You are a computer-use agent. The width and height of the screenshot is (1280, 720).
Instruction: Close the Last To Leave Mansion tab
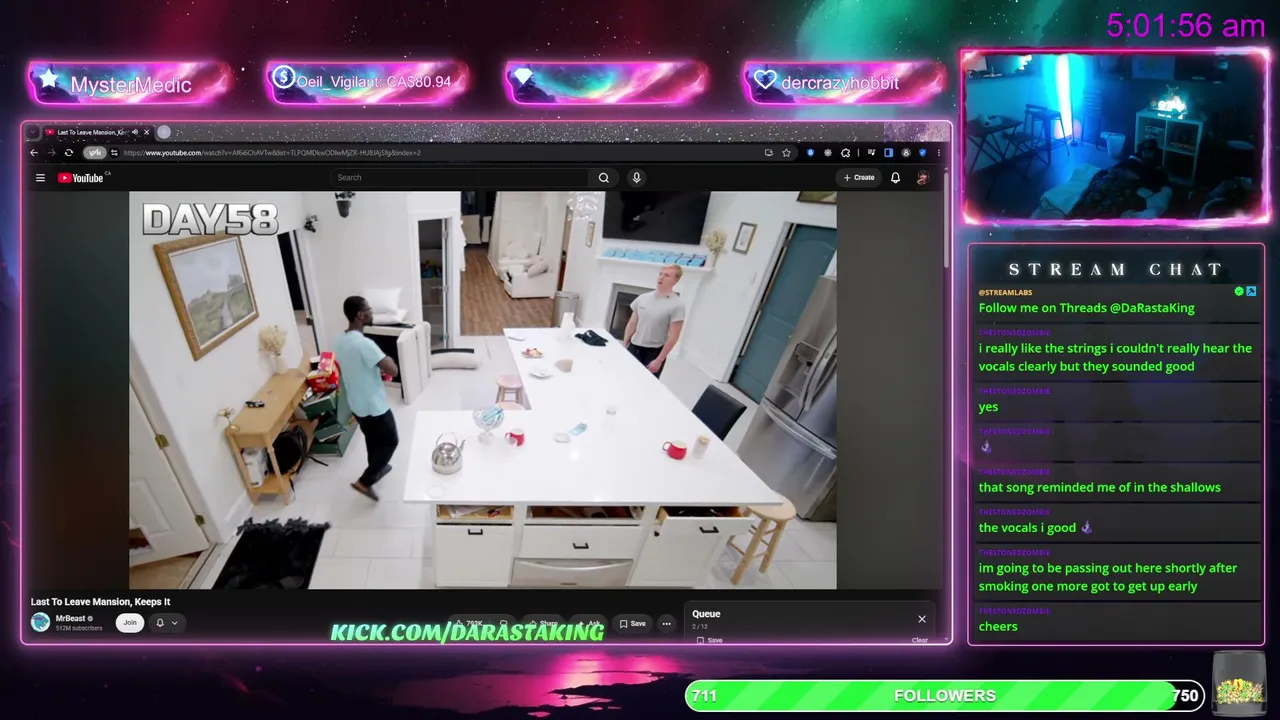tap(146, 132)
